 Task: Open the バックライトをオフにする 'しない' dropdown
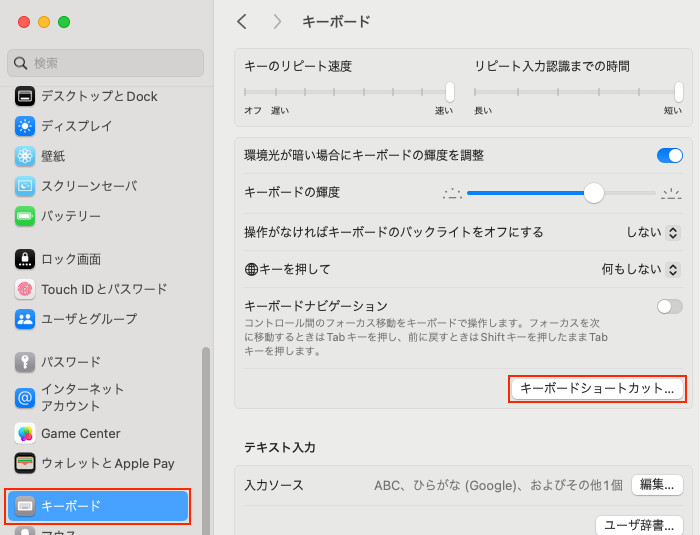point(653,232)
